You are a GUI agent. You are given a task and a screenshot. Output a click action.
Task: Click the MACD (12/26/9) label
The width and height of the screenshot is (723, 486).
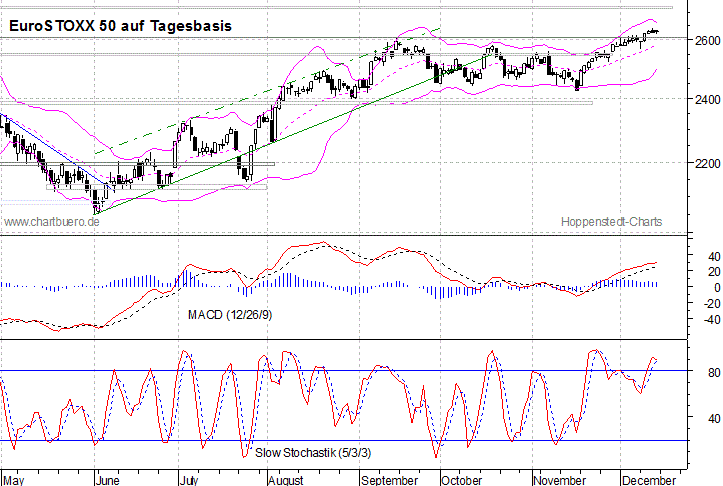pos(230,315)
